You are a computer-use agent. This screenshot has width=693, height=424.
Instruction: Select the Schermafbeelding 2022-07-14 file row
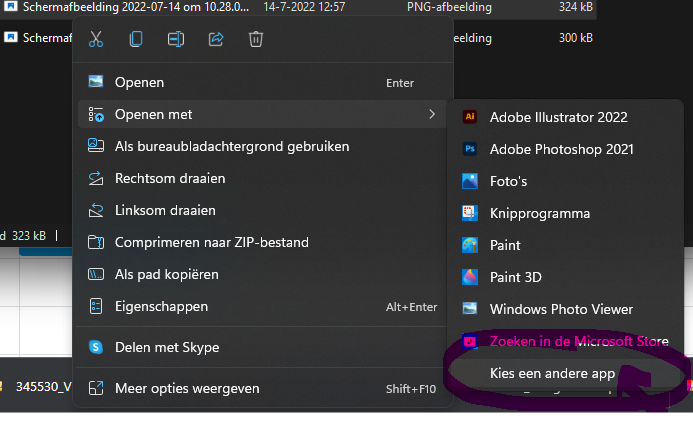click(x=130, y=7)
